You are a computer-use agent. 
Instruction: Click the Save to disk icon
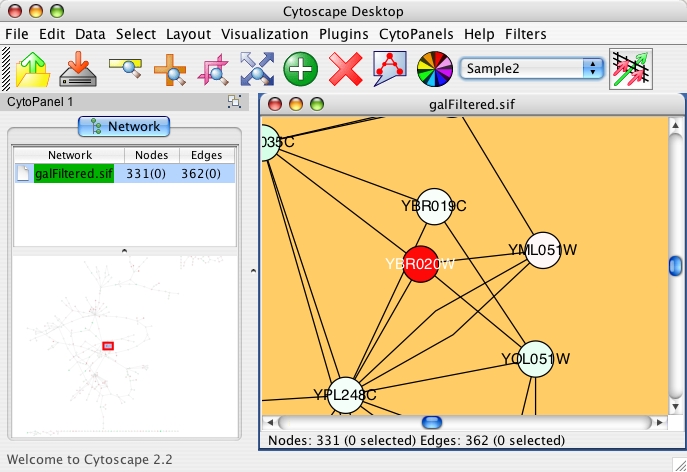point(77,69)
